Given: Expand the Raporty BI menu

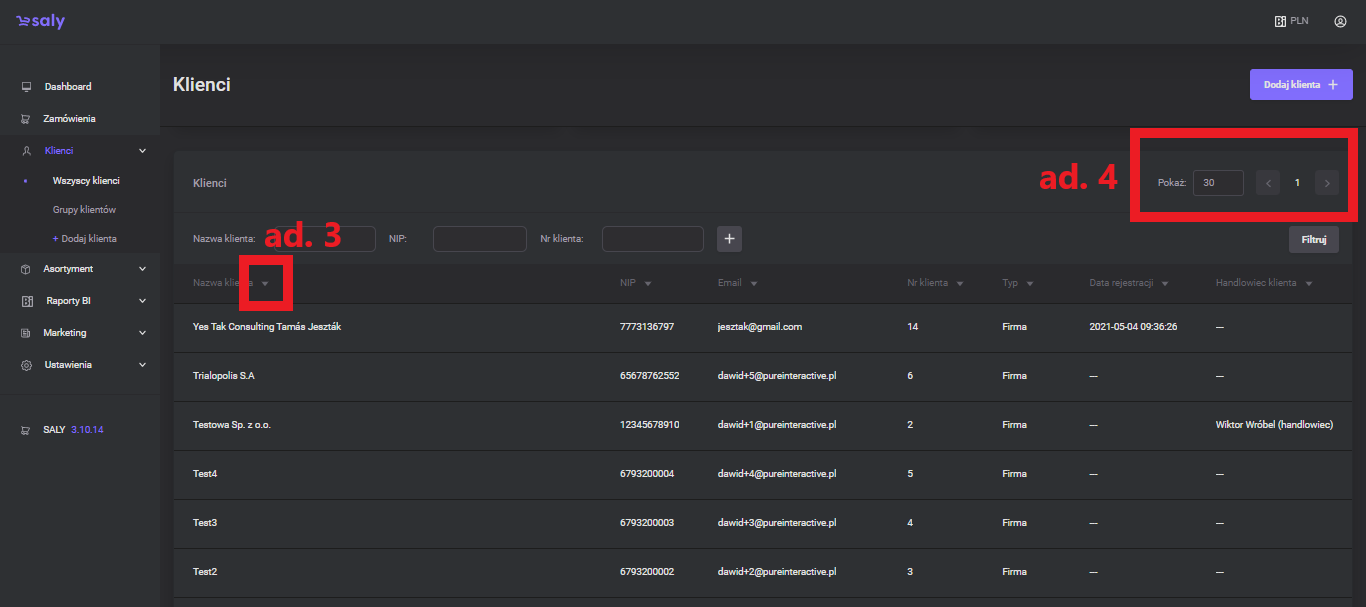Looking at the screenshot, I should tap(142, 301).
